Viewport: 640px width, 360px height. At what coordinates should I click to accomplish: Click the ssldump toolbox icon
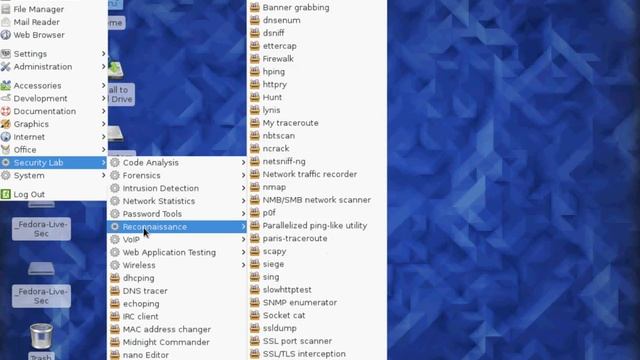point(255,328)
